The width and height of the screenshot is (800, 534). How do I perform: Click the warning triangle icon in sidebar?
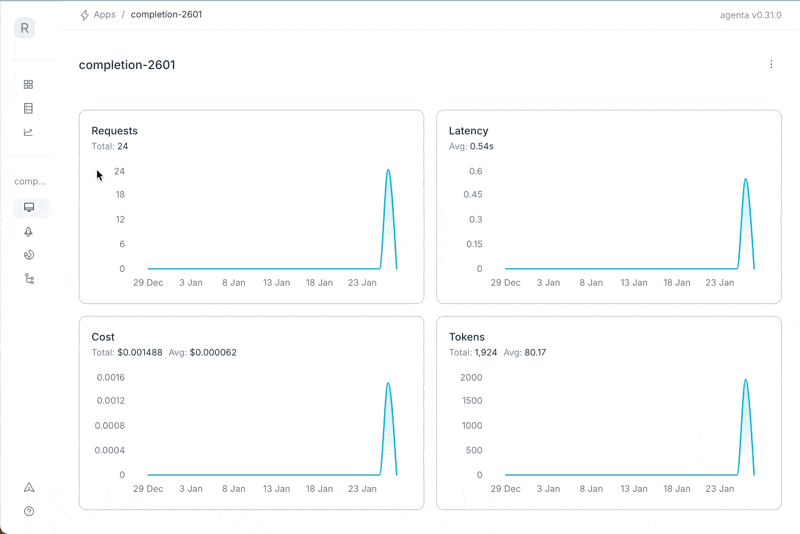(x=29, y=488)
